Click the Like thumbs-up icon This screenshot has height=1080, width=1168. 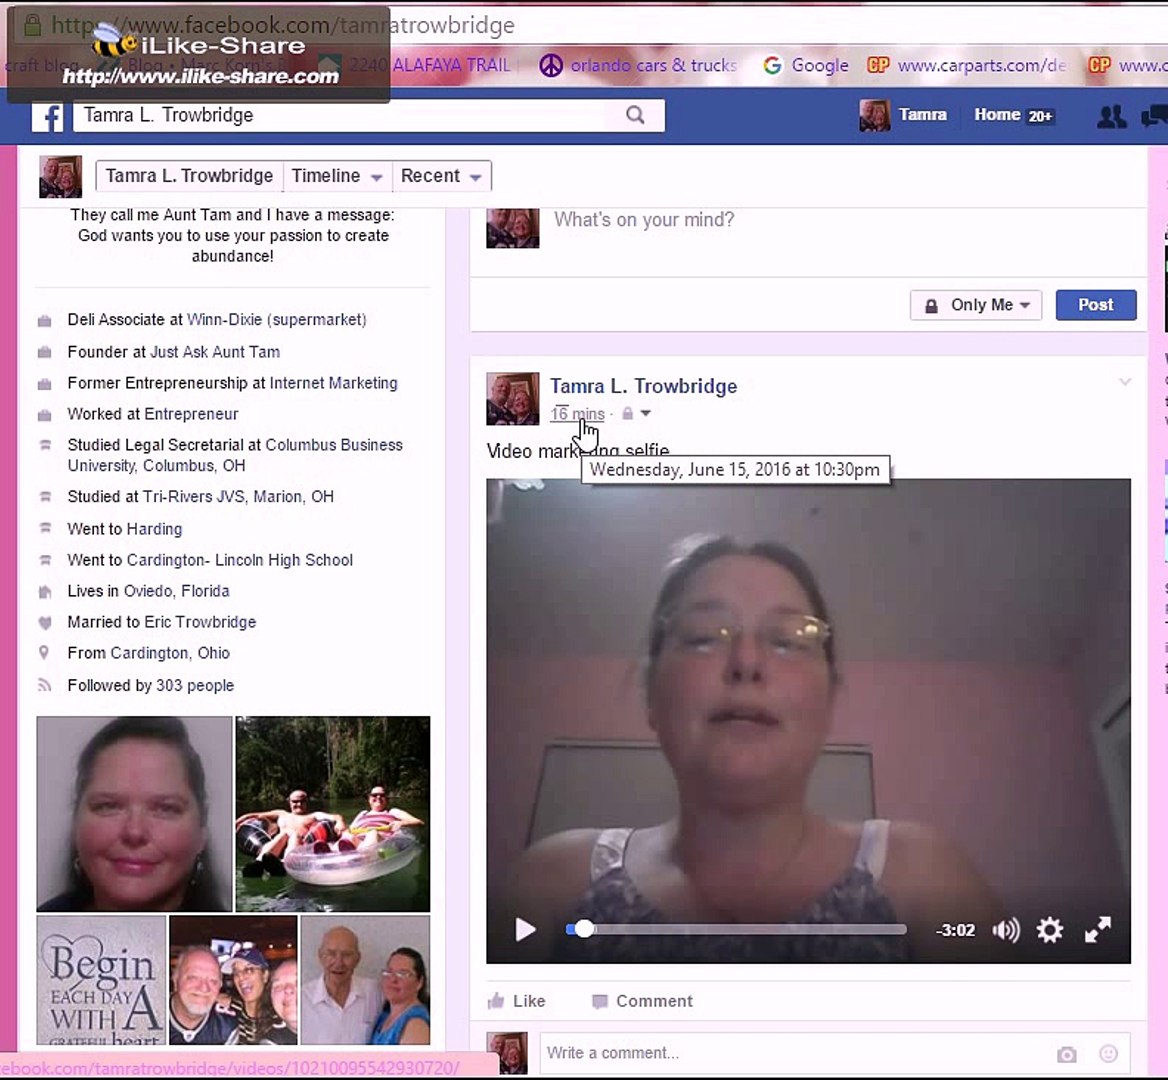click(x=495, y=1000)
